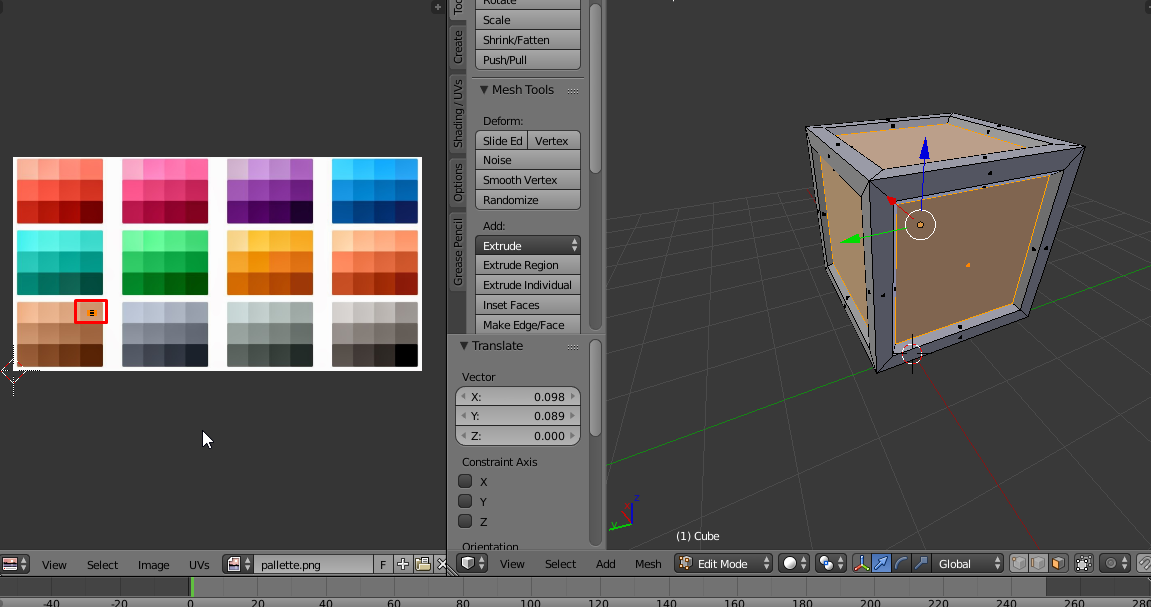Open the viewport shading selector

[x=794, y=563]
